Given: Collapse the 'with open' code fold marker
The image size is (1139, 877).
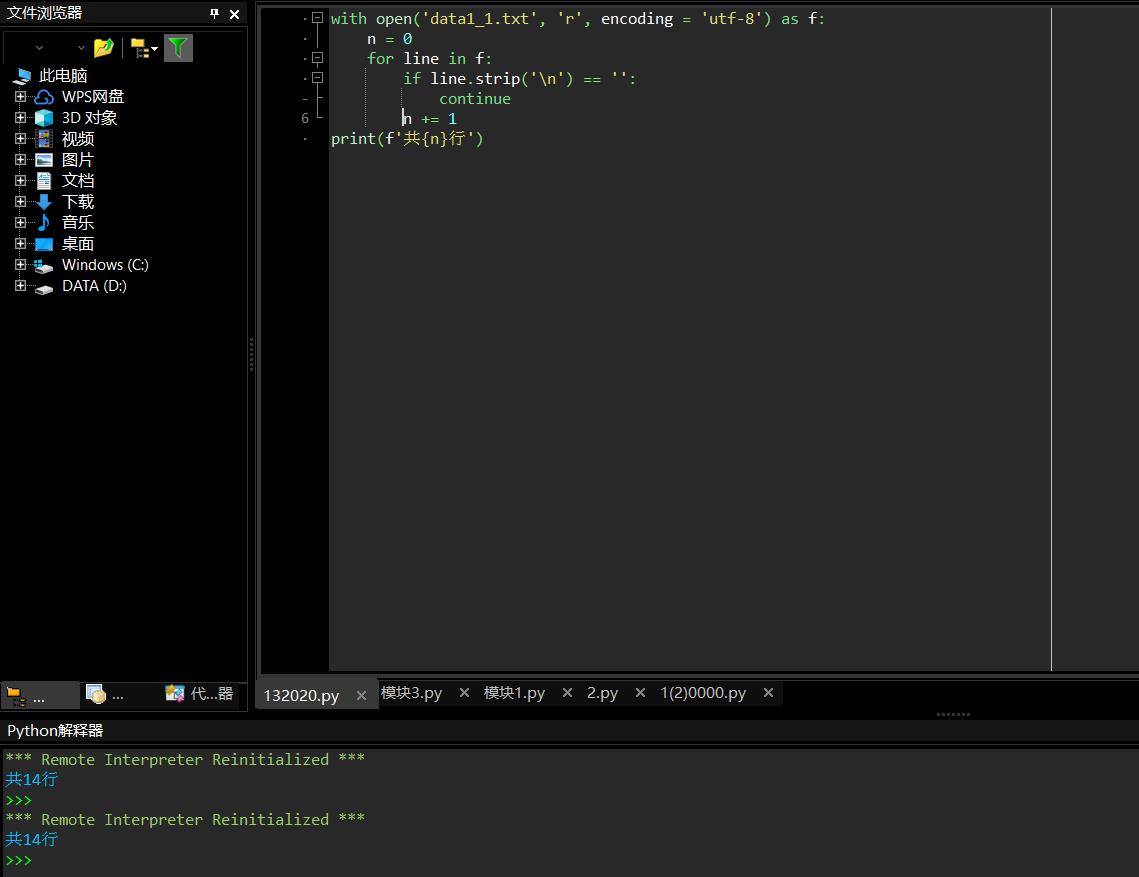Looking at the screenshot, I should 317,18.
